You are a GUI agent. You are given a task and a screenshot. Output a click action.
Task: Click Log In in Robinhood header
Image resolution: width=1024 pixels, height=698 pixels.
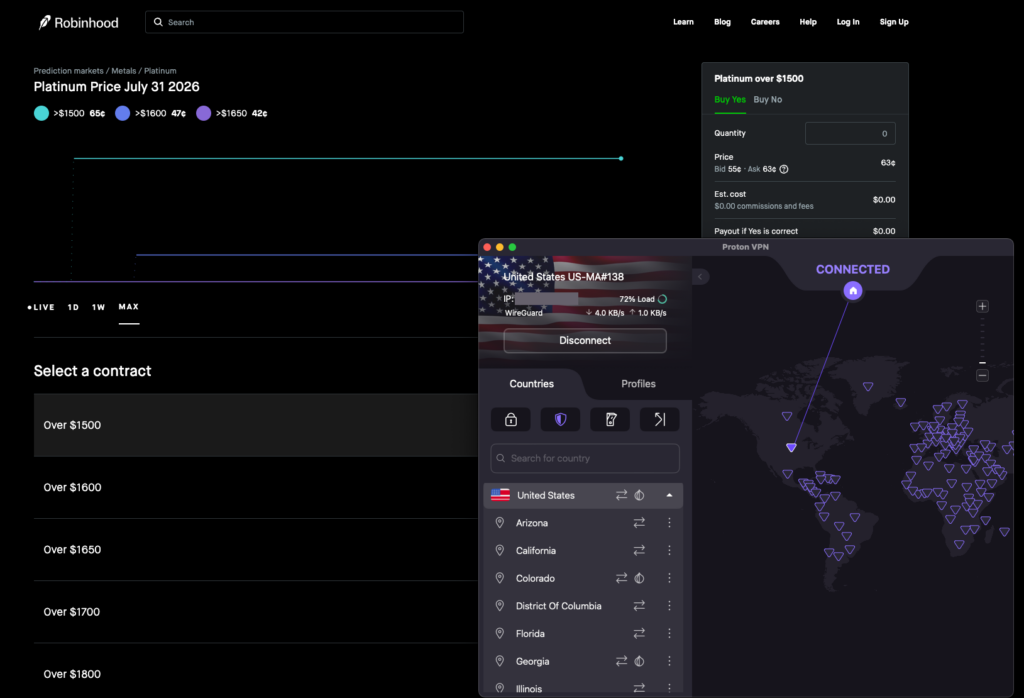point(848,22)
